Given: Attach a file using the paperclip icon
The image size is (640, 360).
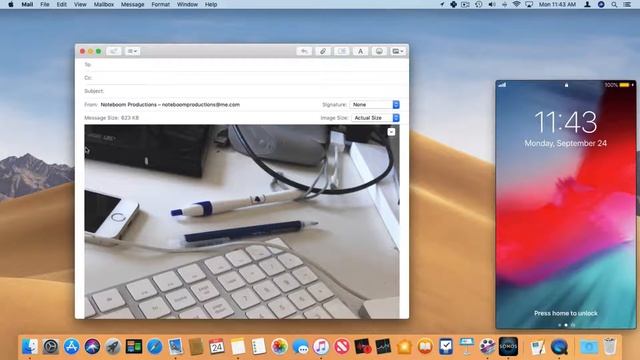Looking at the screenshot, I should click(x=323, y=51).
